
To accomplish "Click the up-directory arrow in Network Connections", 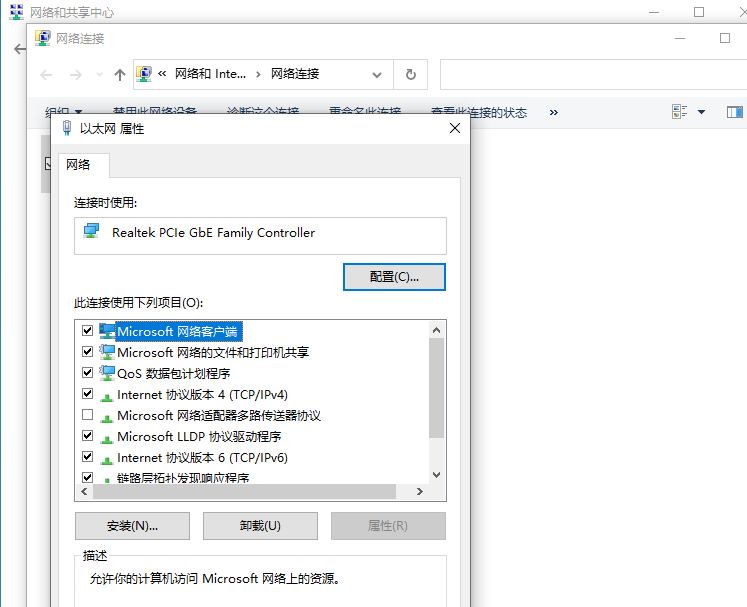I will [x=120, y=75].
